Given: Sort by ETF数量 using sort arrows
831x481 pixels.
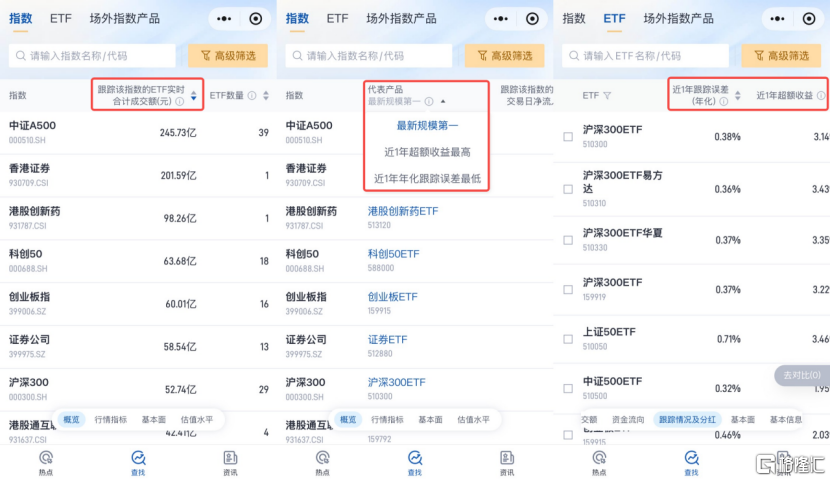Looking at the screenshot, I should point(266,95).
